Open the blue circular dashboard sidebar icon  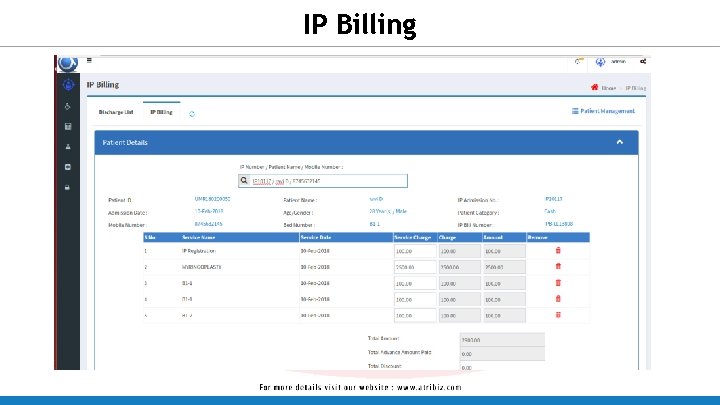(68, 84)
